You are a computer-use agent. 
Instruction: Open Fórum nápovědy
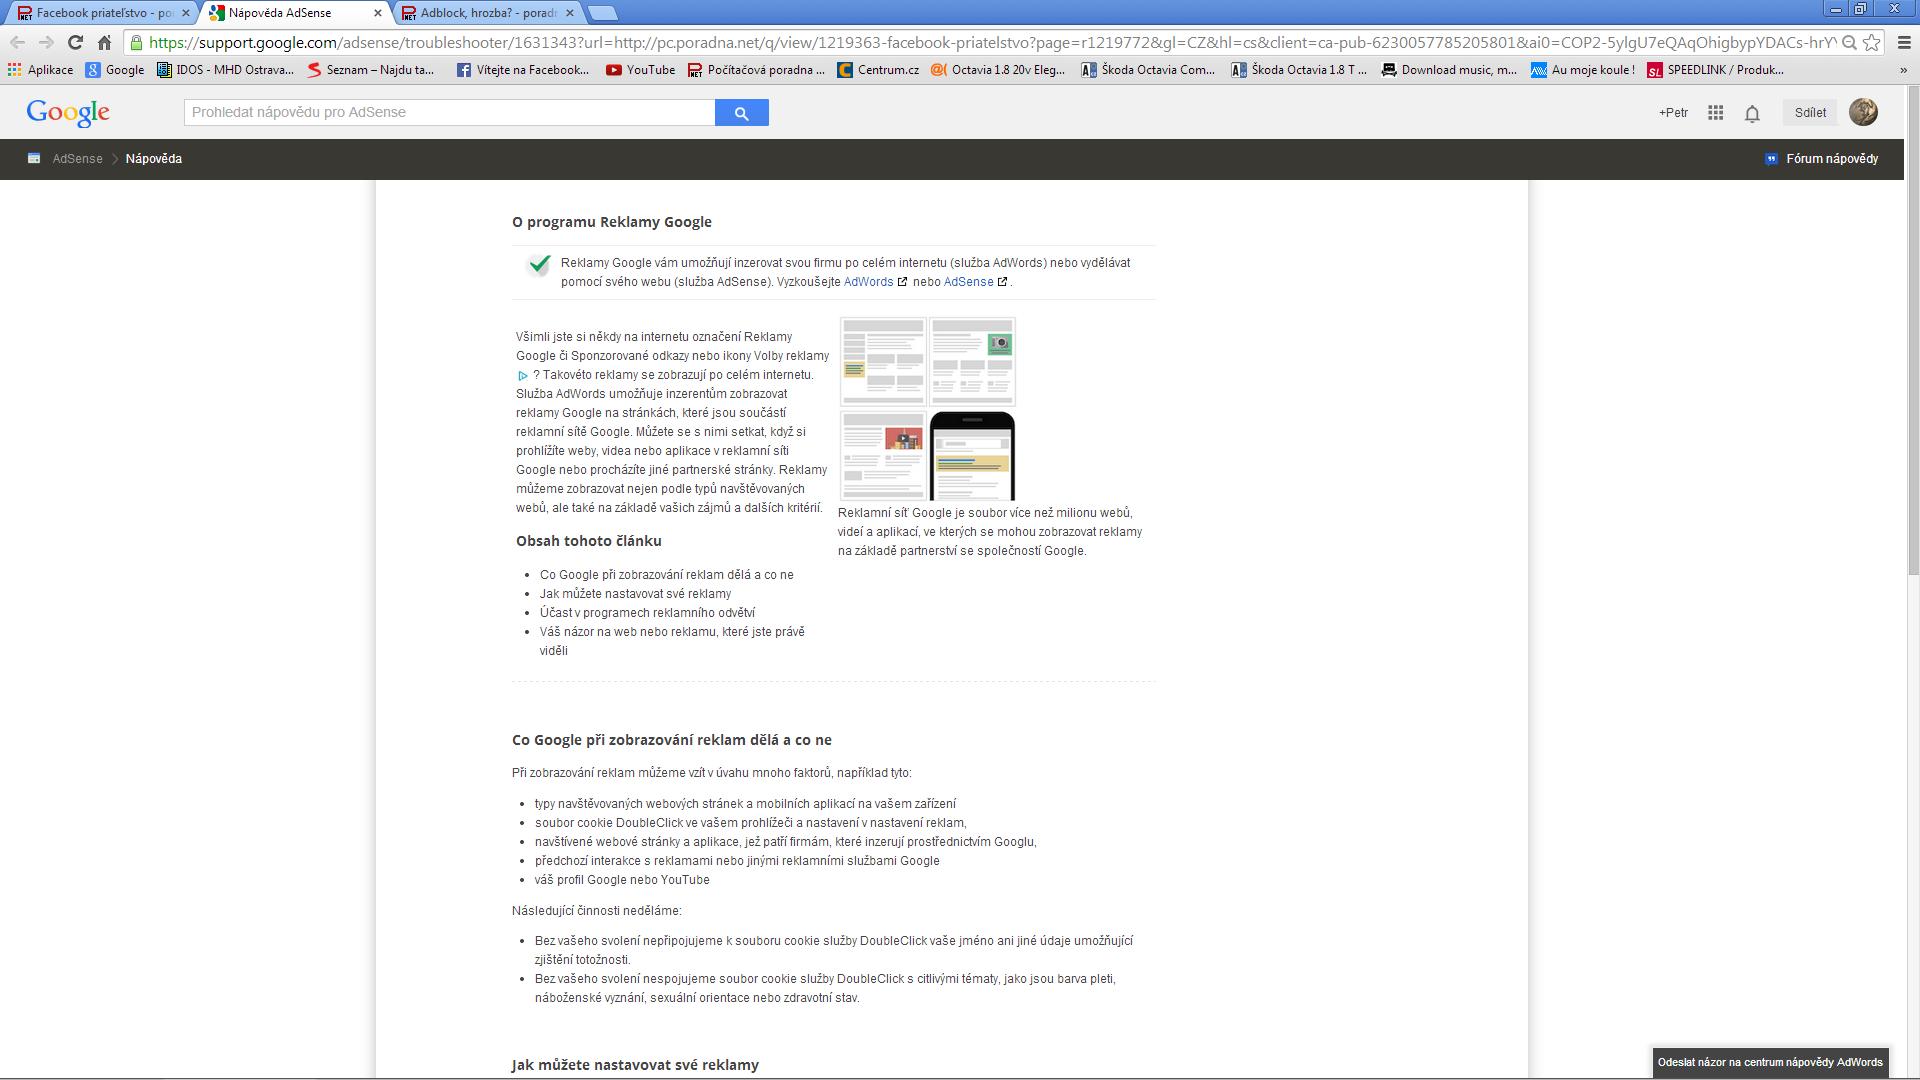click(x=1831, y=159)
